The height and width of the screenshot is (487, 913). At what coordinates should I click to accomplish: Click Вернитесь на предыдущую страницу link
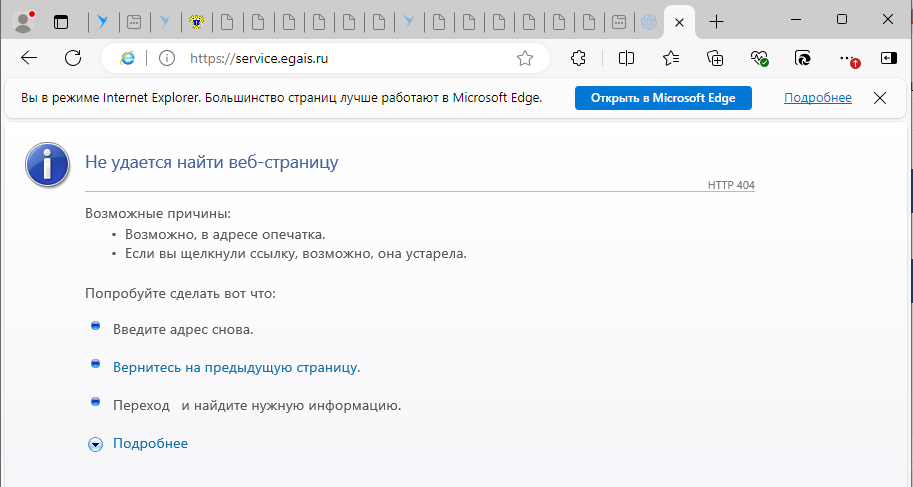[236, 367]
